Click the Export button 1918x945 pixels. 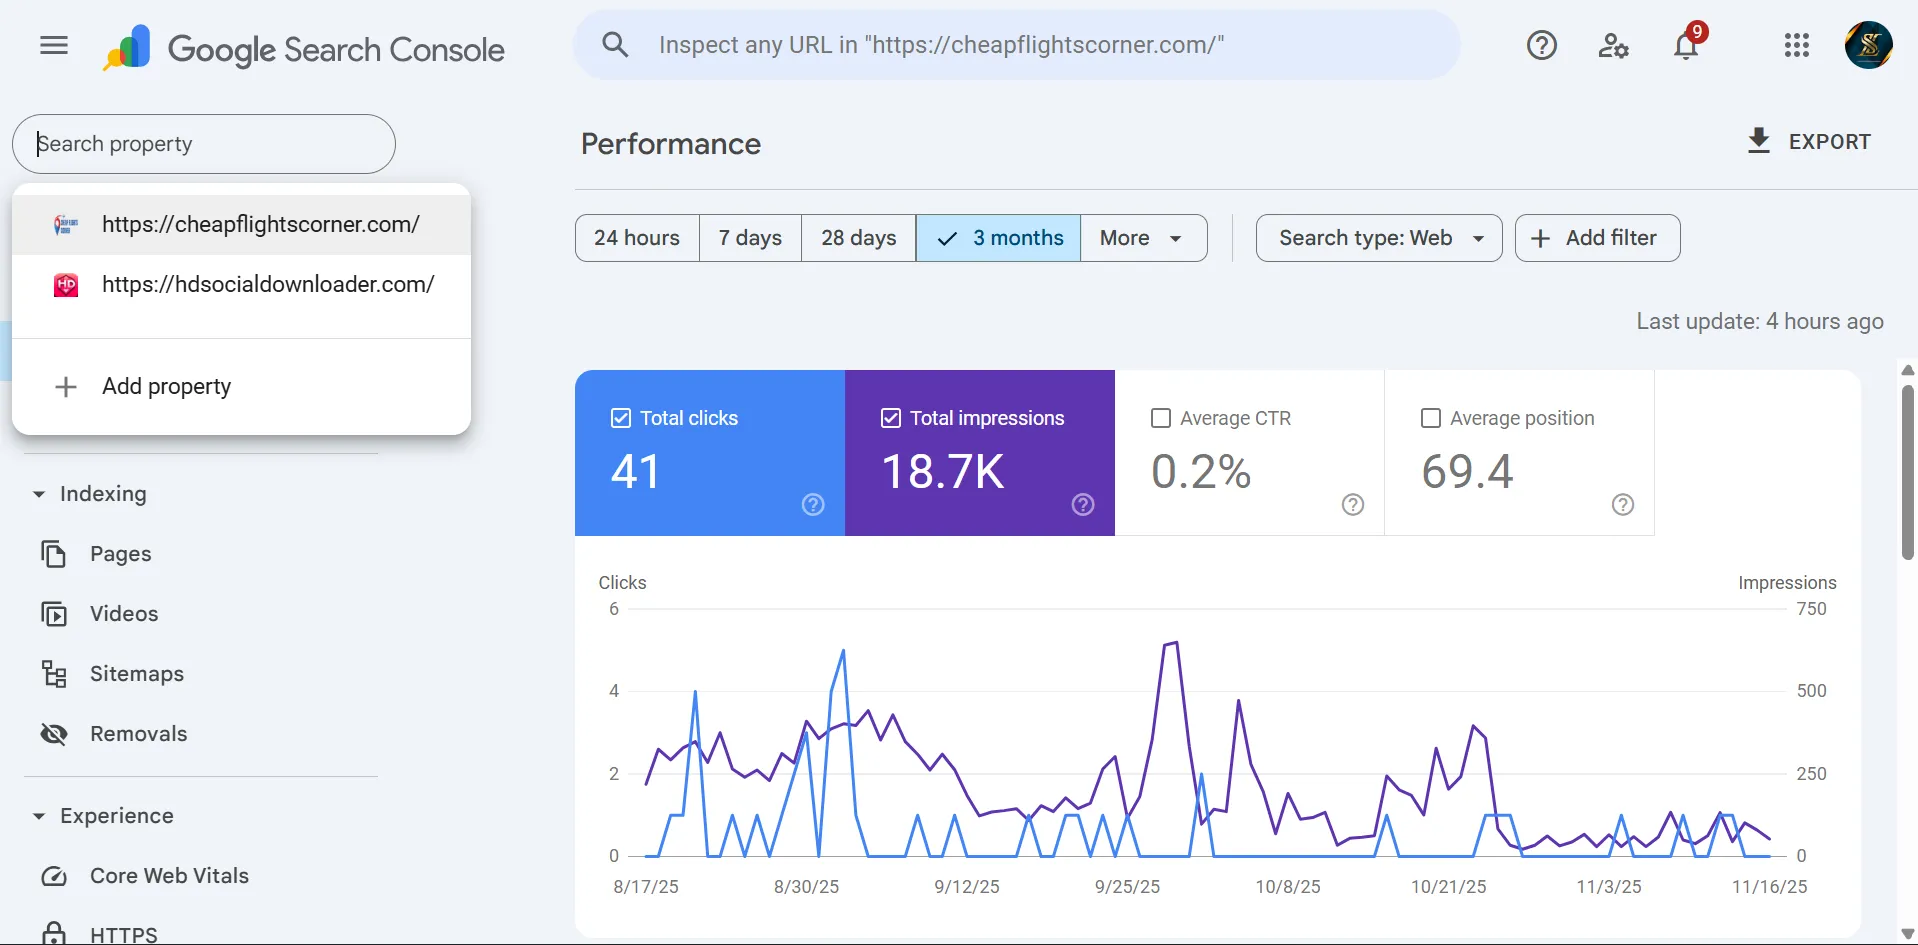pyautogui.click(x=1809, y=142)
